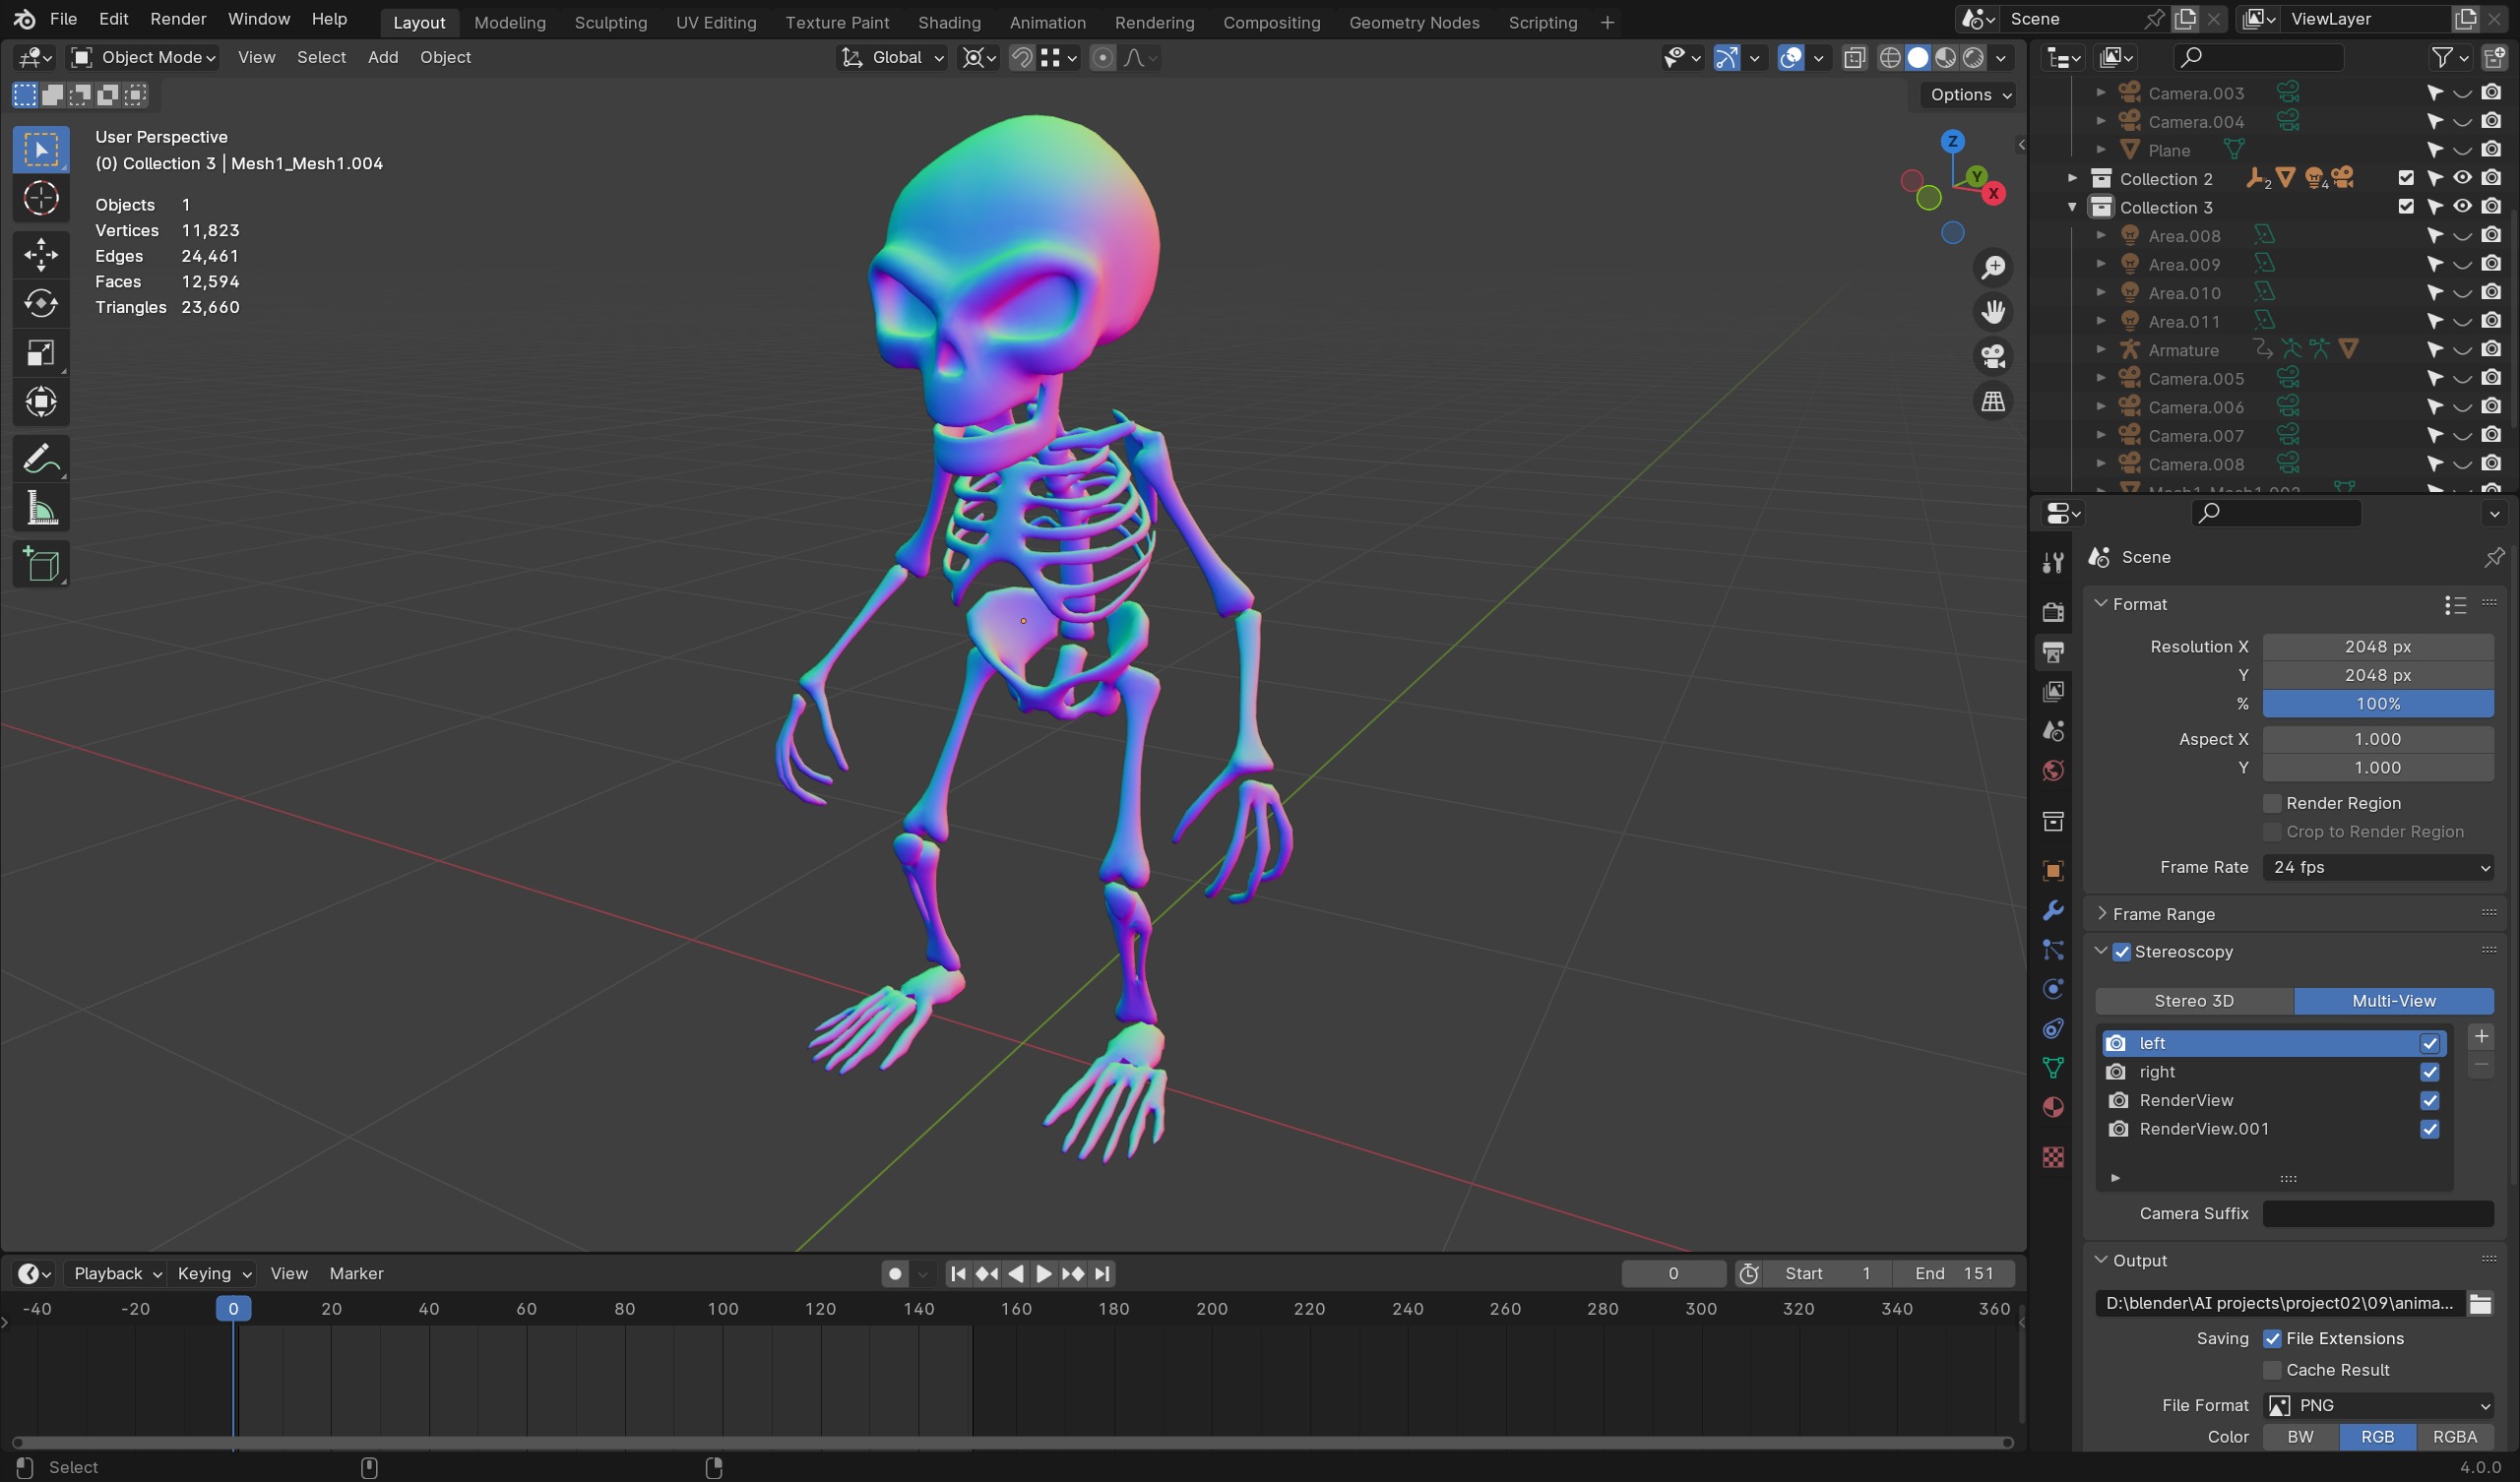Click the current frame field showing 0

click(x=1673, y=1273)
